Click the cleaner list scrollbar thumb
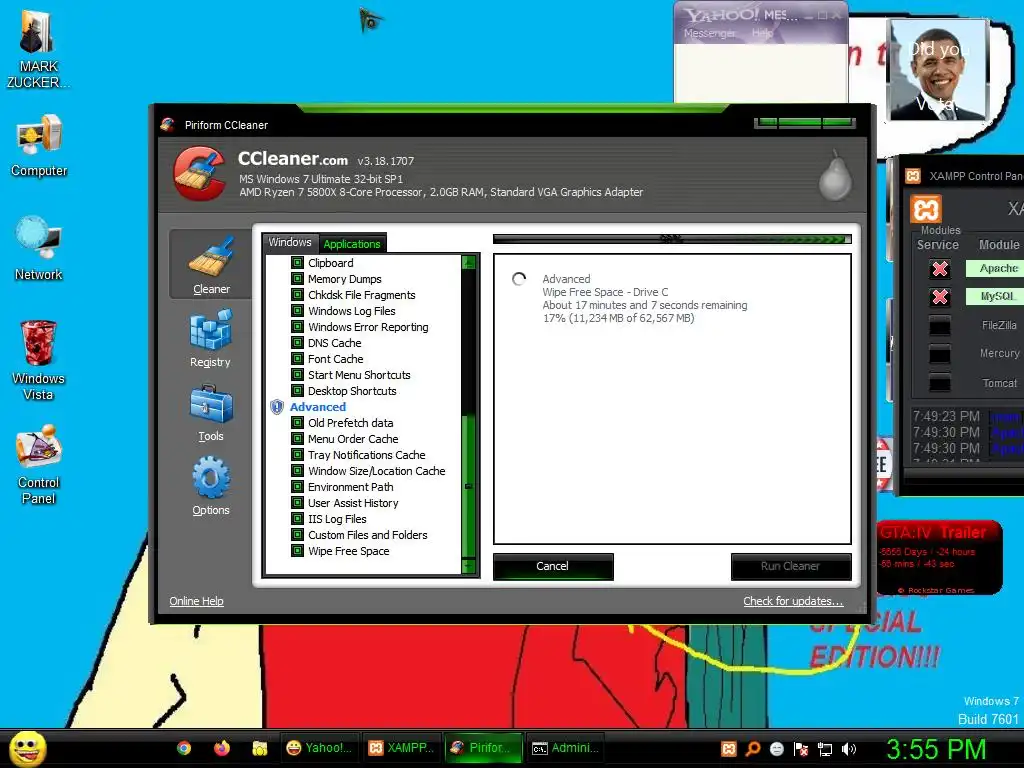 468,486
